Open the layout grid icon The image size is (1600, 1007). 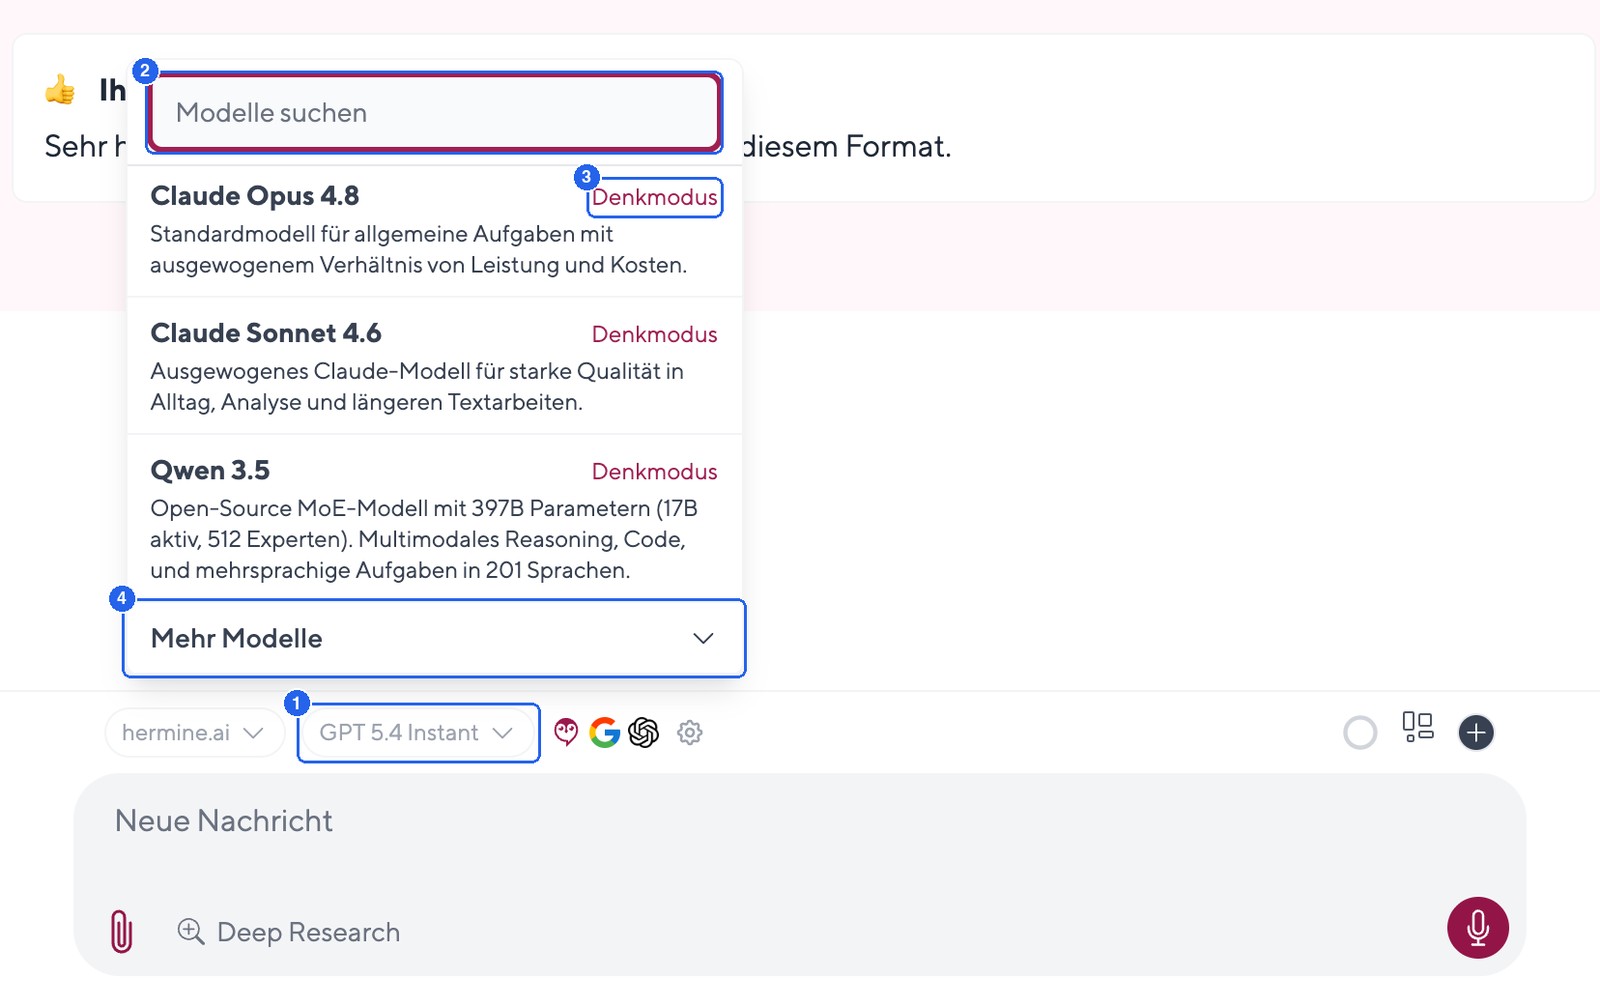pos(1418,727)
